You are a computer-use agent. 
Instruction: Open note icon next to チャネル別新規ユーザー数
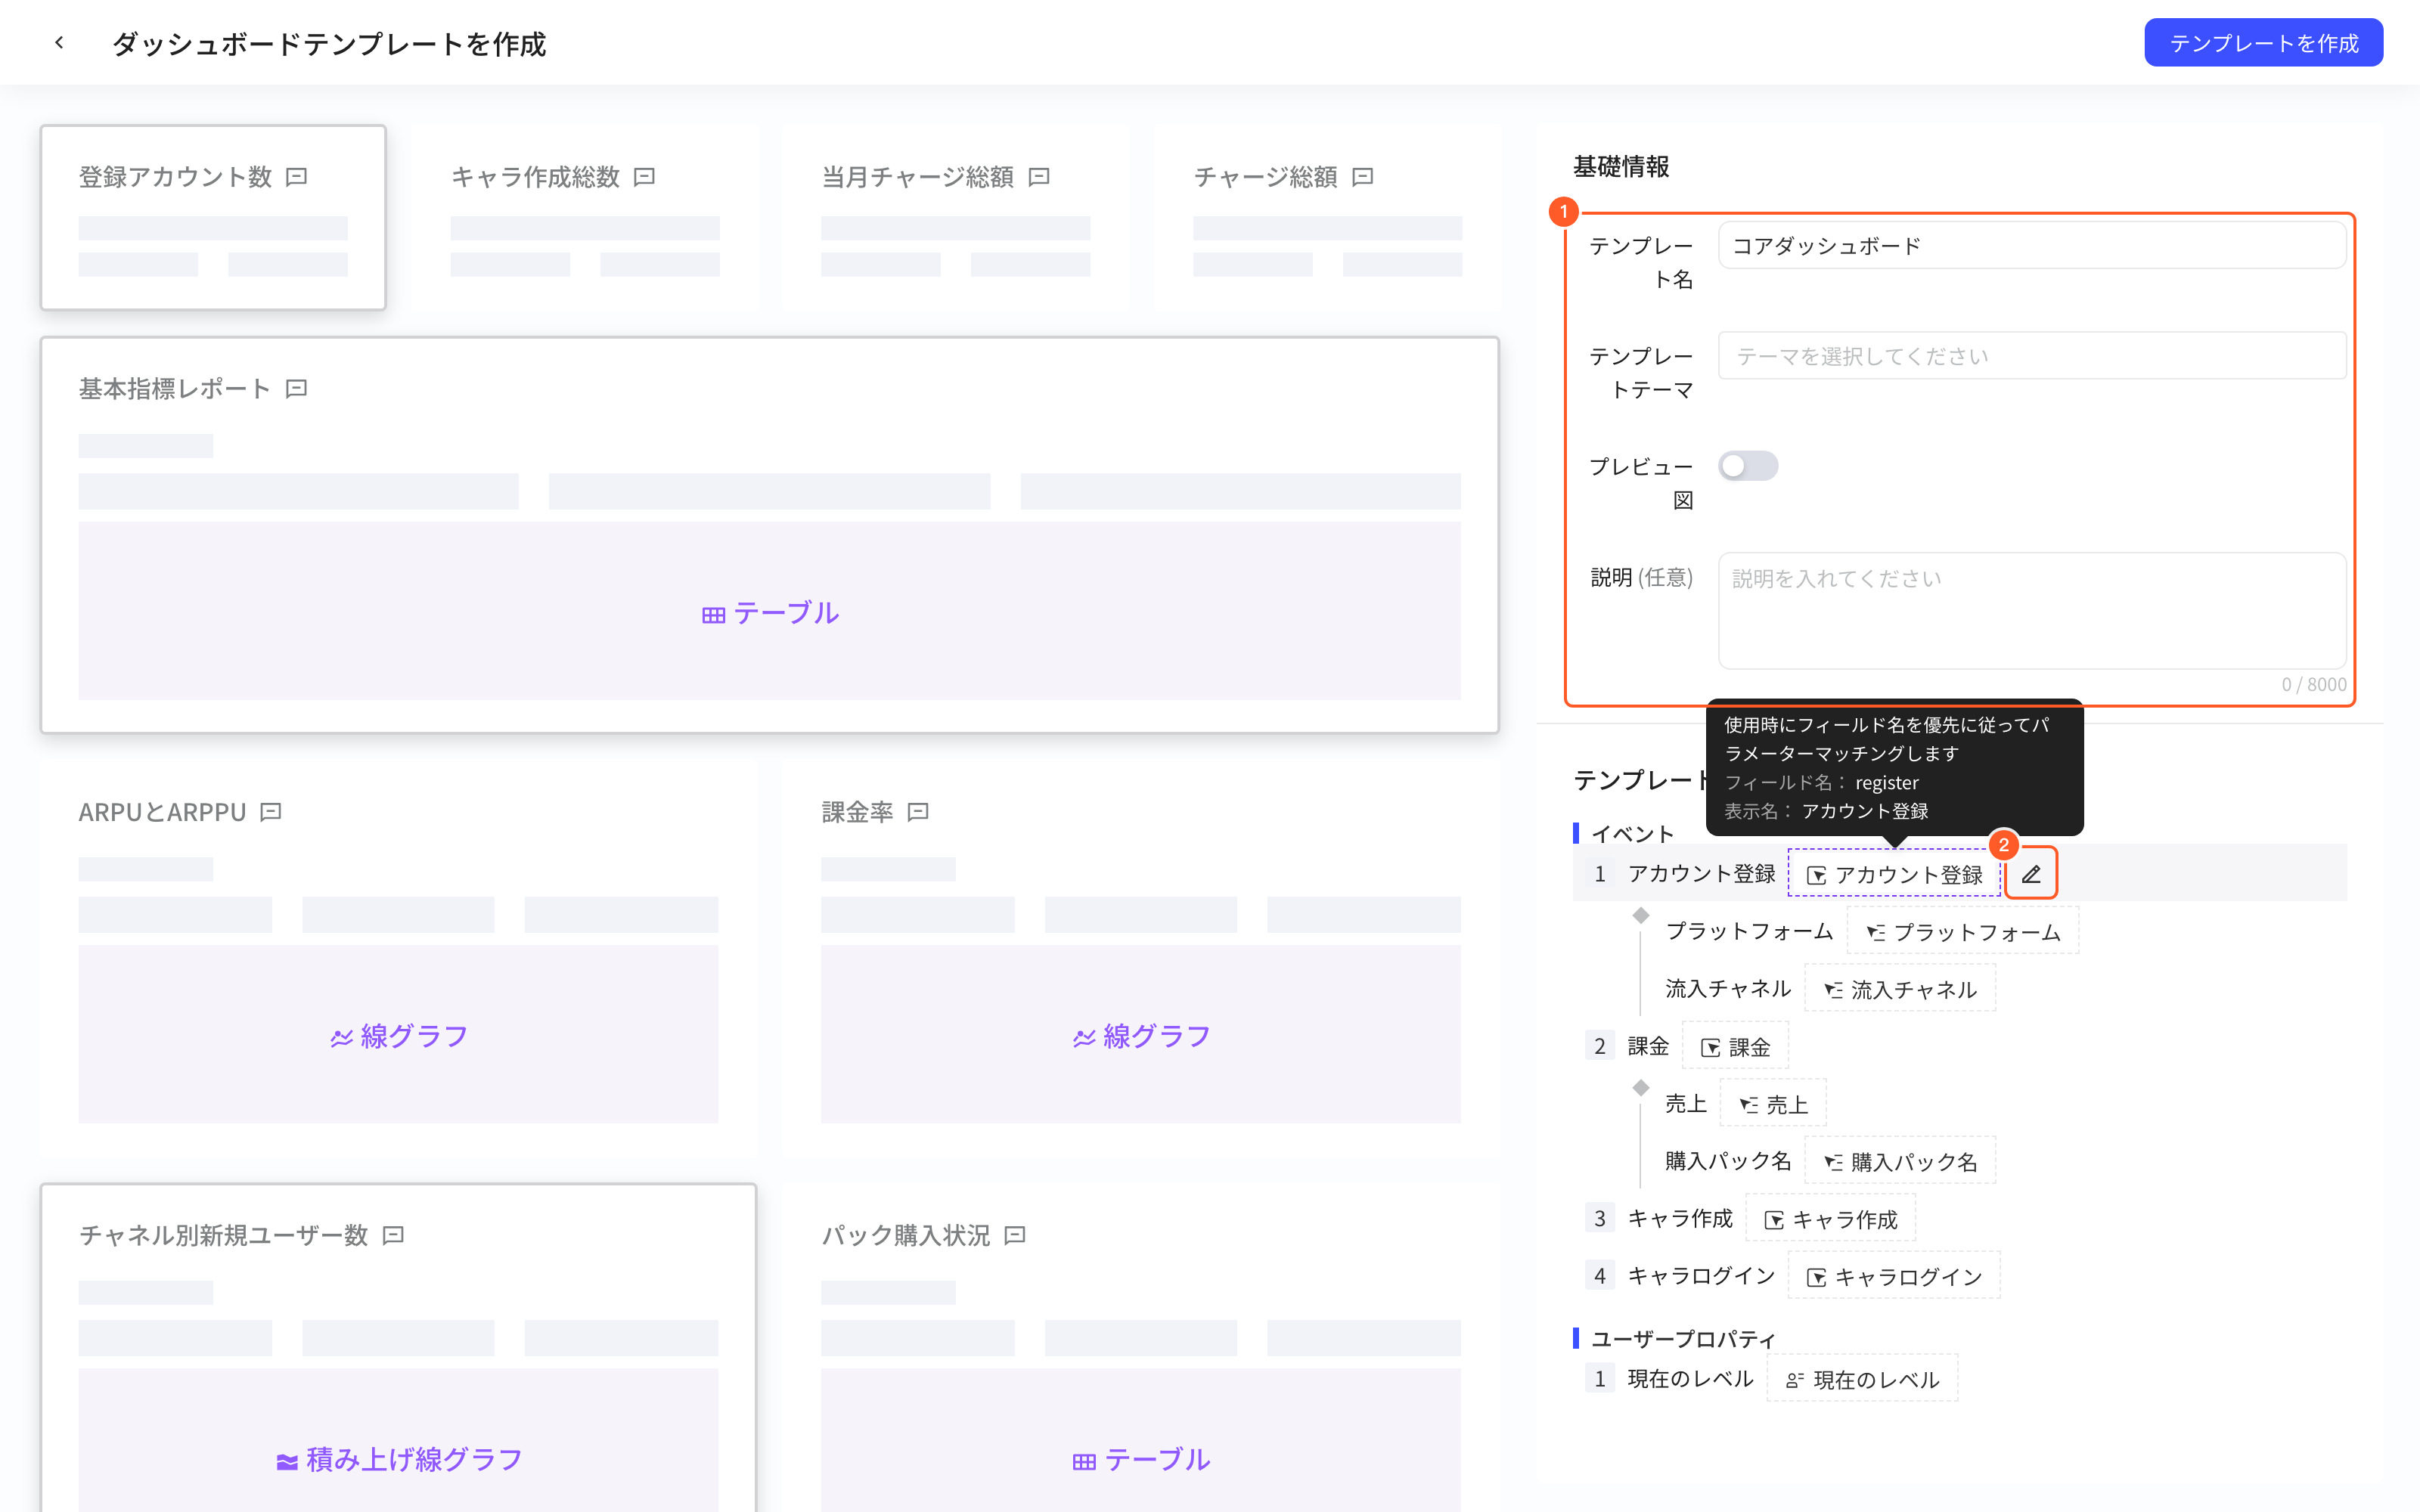click(393, 1235)
